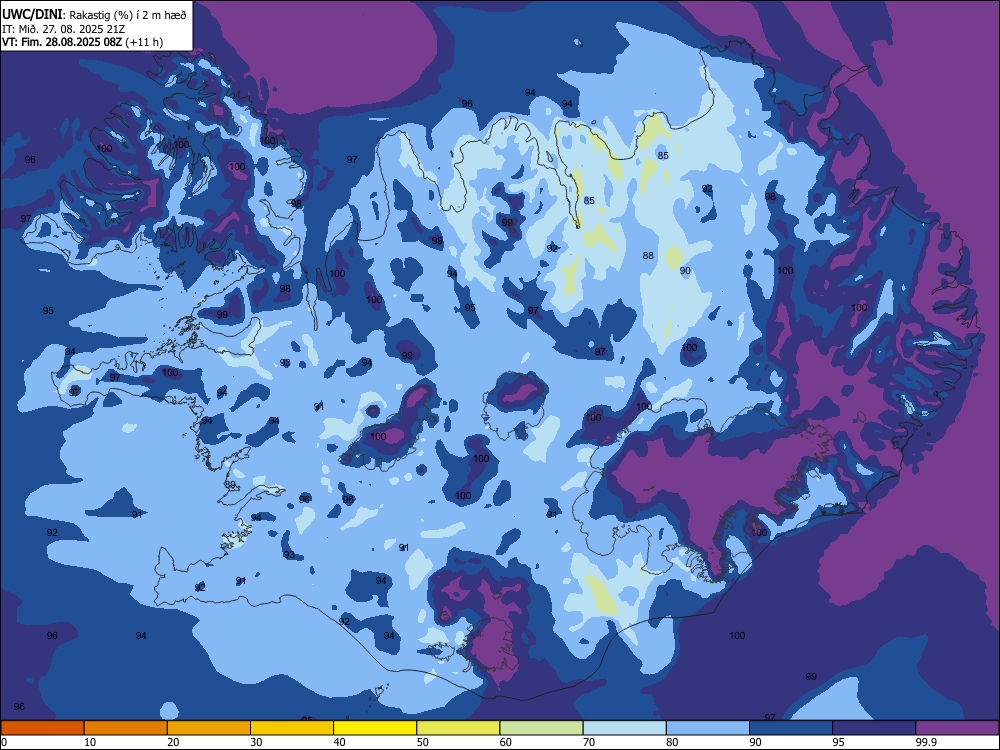This screenshot has width=1000, height=750.
Task: Select the "20" legend tick label
Action: (173, 742)
